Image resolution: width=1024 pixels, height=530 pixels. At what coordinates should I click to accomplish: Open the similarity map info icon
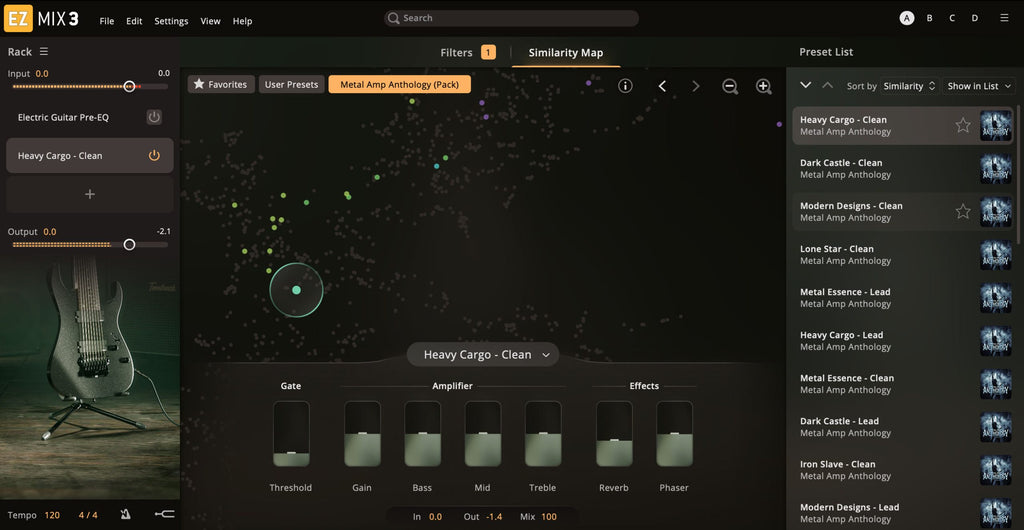[x=625, y=86]
